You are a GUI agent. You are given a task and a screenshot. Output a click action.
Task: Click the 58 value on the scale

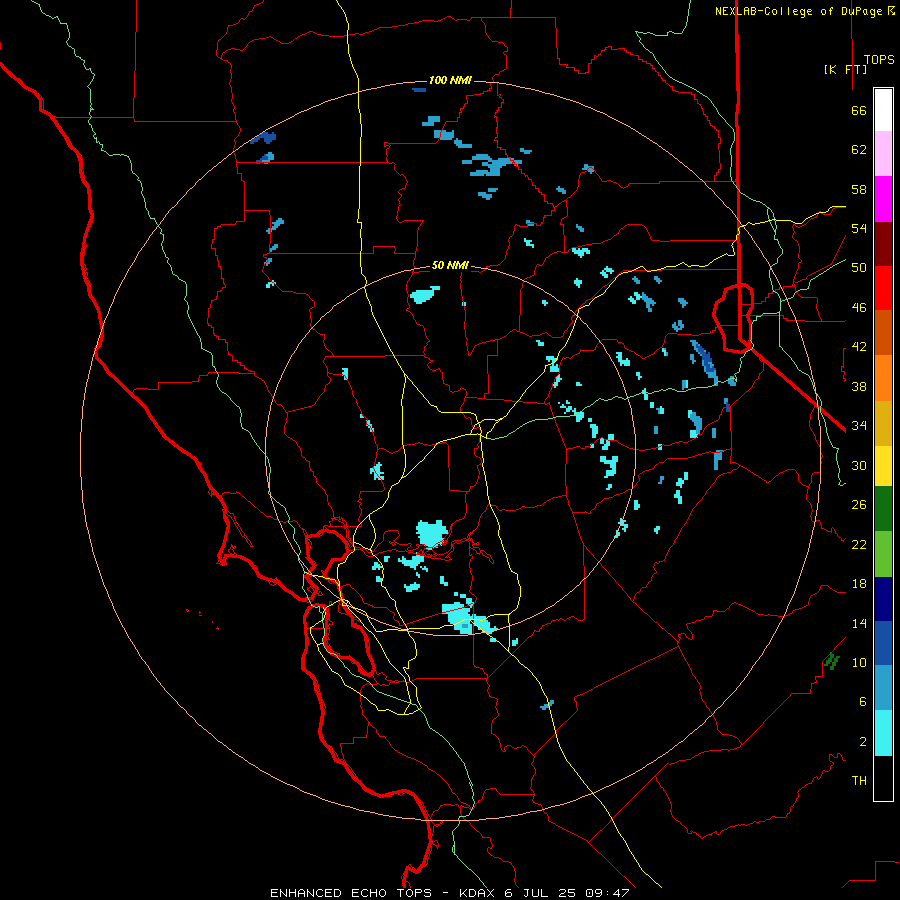(x=859, y=189)
